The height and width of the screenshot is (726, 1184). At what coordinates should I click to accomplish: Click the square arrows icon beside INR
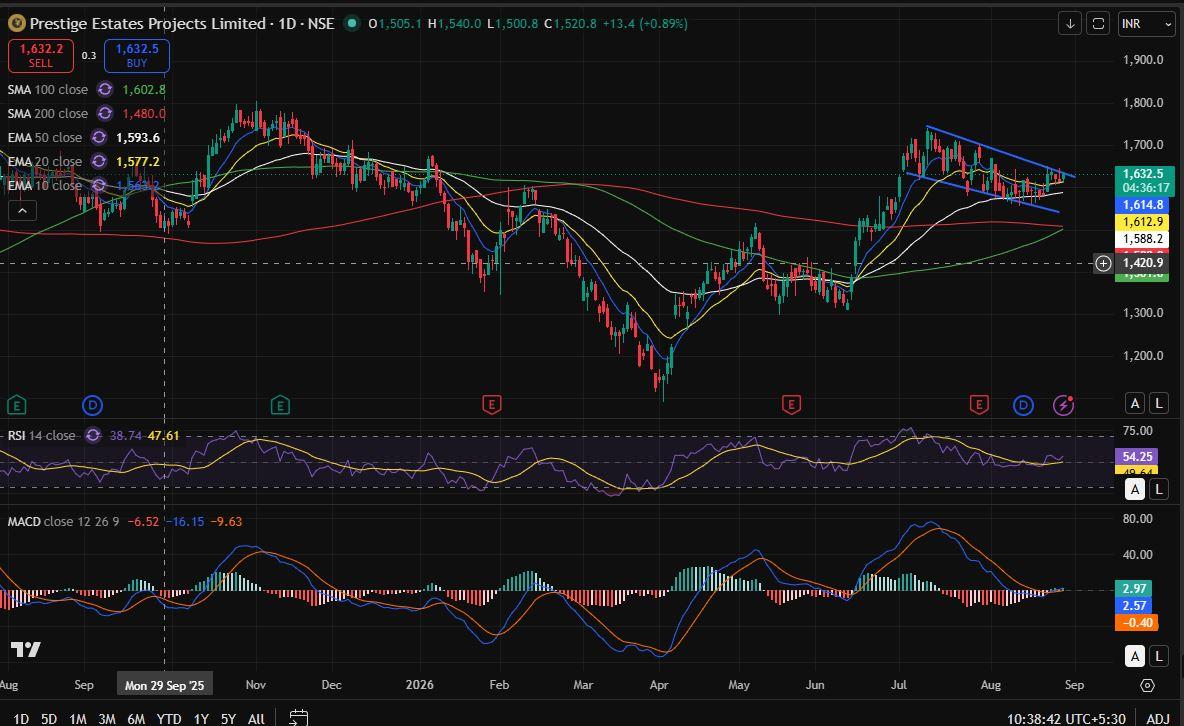click(1098, 23)
